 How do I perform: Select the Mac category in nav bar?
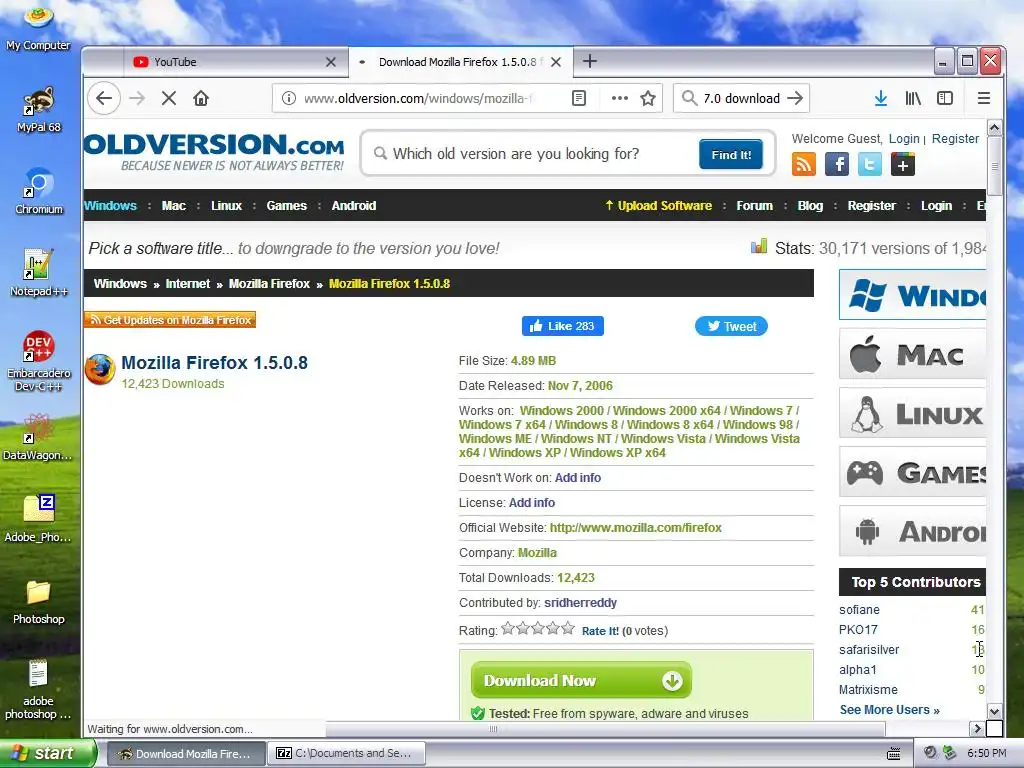[174, 206]
